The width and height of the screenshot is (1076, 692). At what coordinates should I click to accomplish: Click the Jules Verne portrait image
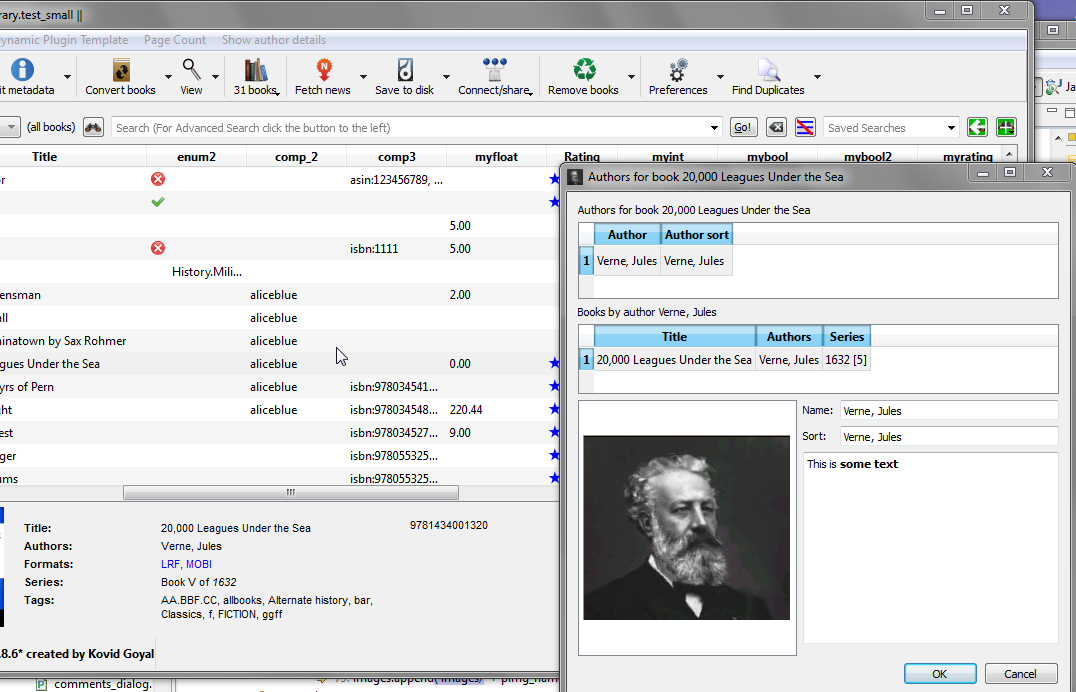coord(686,527)
